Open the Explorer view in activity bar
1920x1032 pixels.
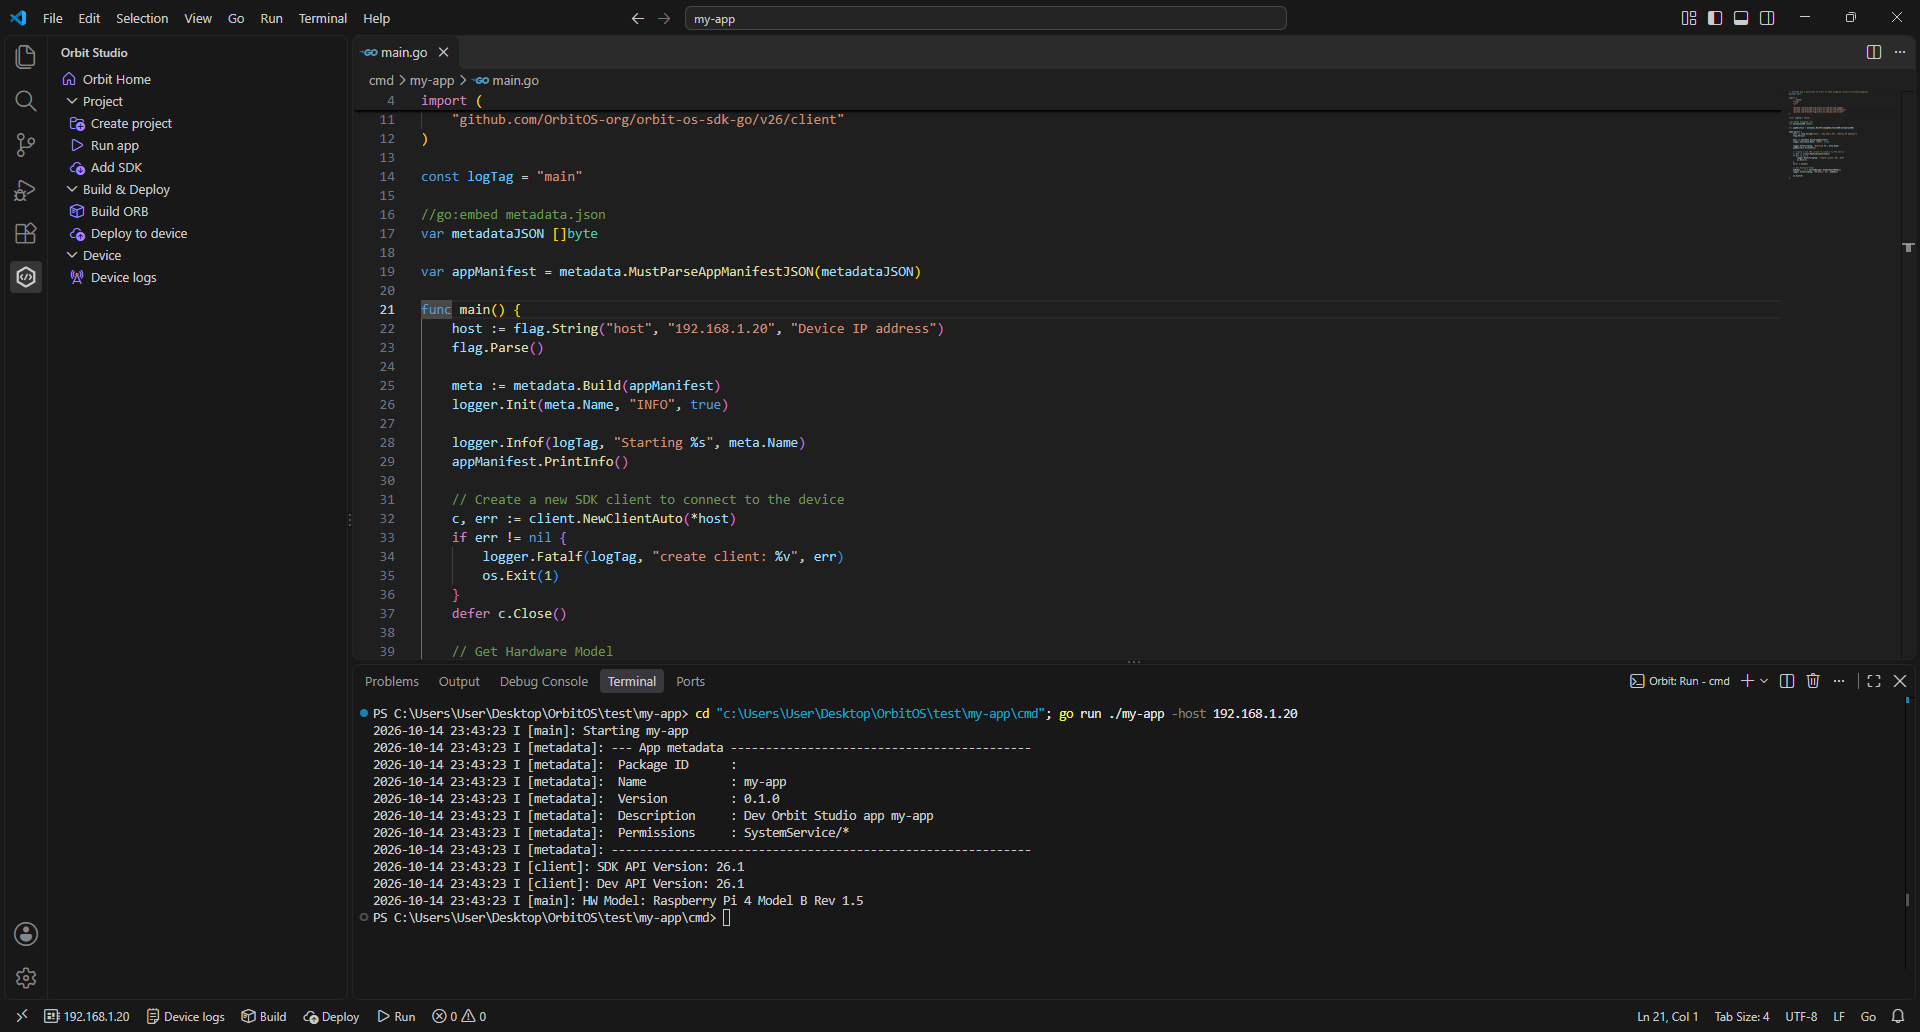(x=26, y=57)
